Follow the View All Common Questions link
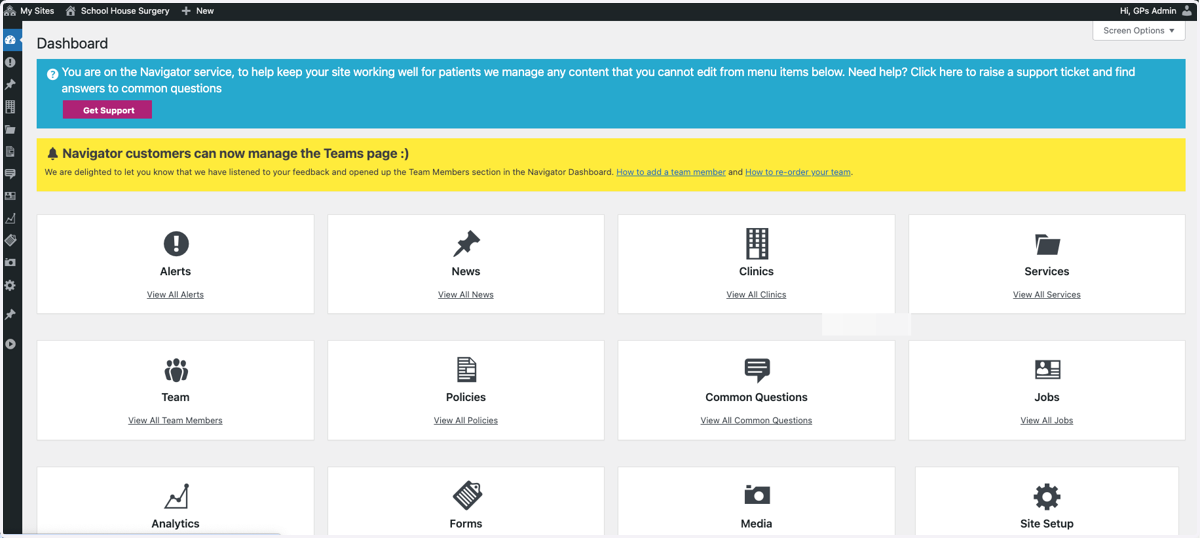The image size is (1200, 538). tap(757, 421)
